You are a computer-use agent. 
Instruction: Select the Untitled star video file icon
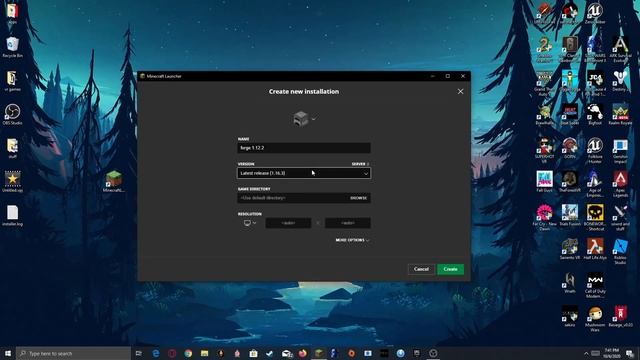(13, 181)
